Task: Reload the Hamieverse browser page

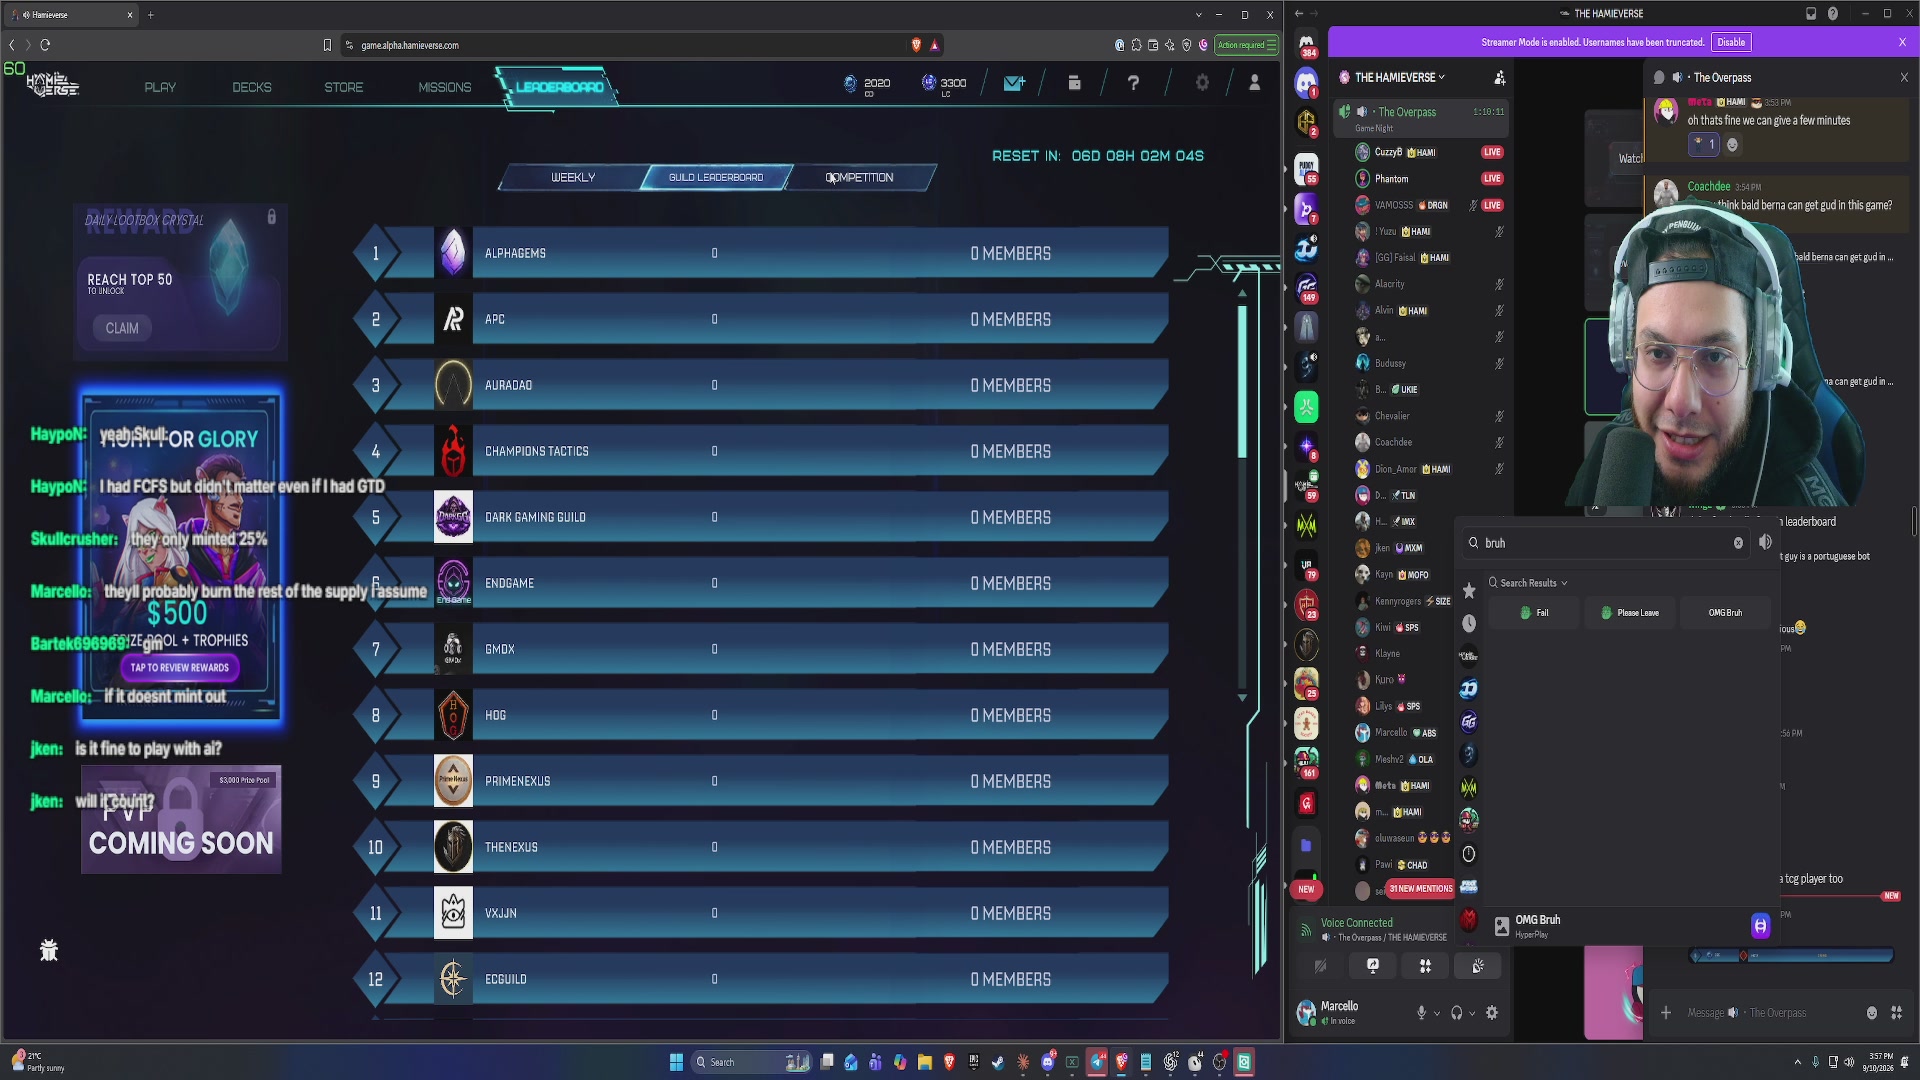Action: point(45,45)
